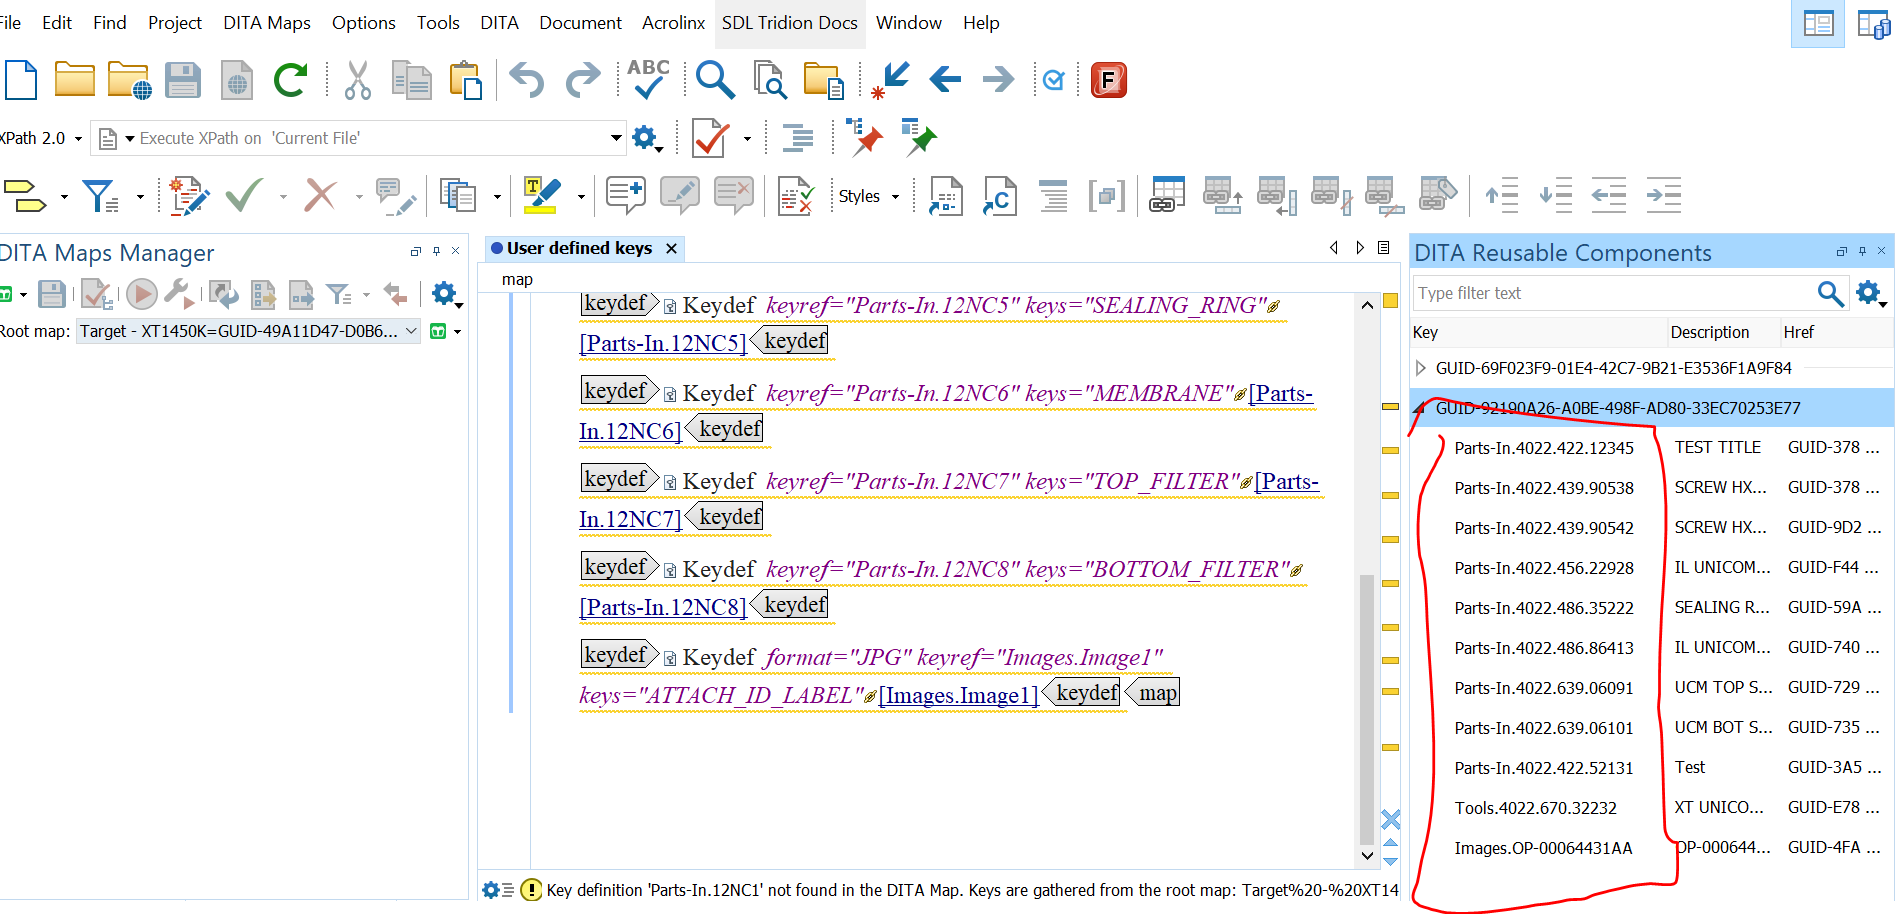Apply highlight with the marker icon

[541, 195]
